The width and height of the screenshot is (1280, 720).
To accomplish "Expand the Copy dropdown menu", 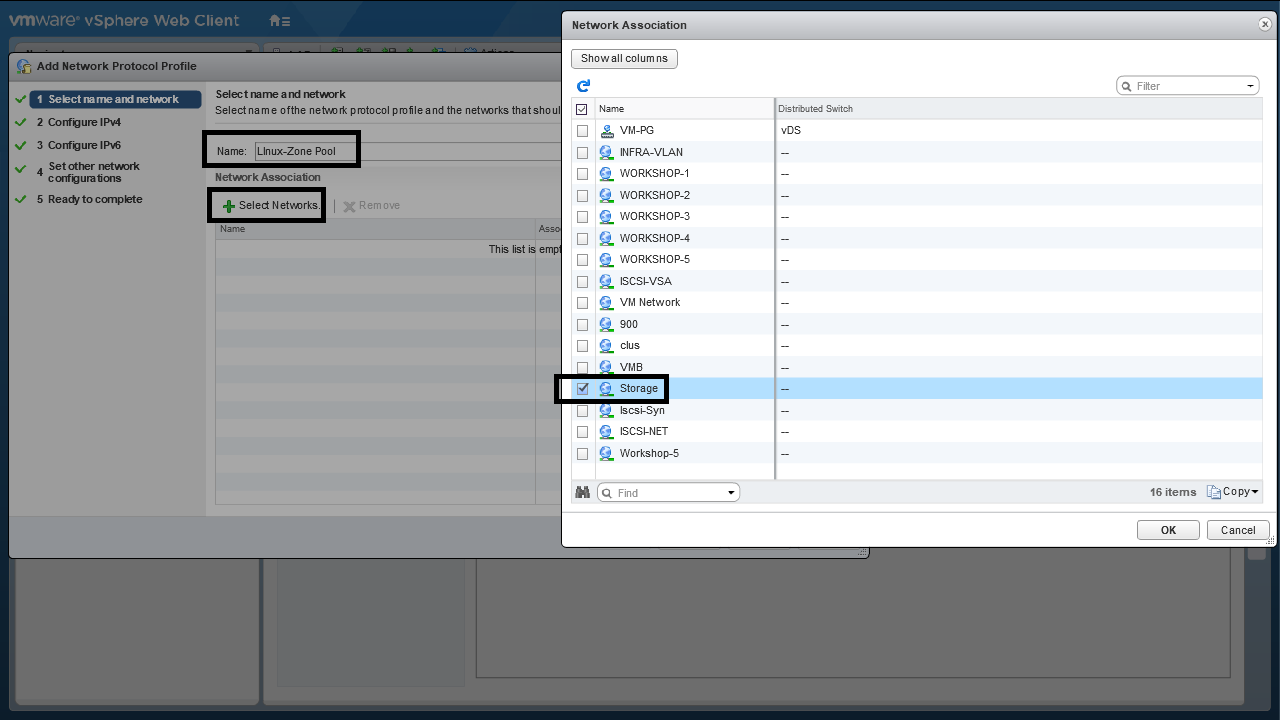I will click(1255, 492).
